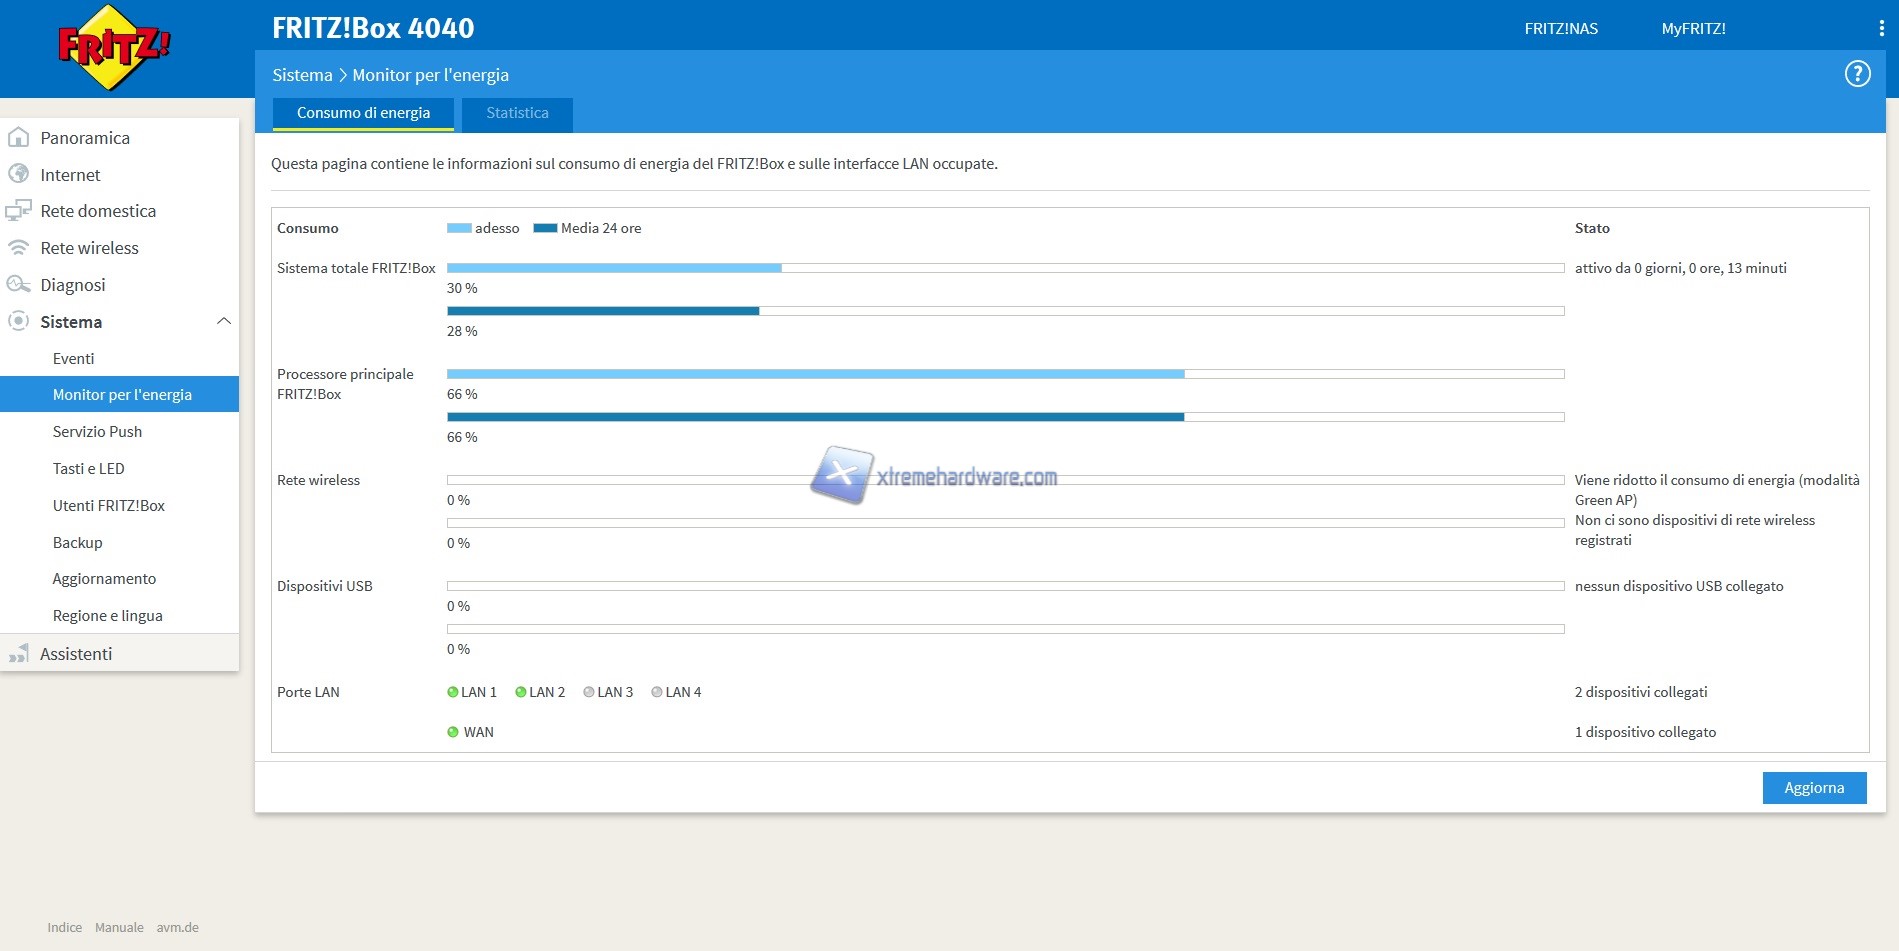Click the Panoramica home icon

pyautogui.click(x=18, y=138)
